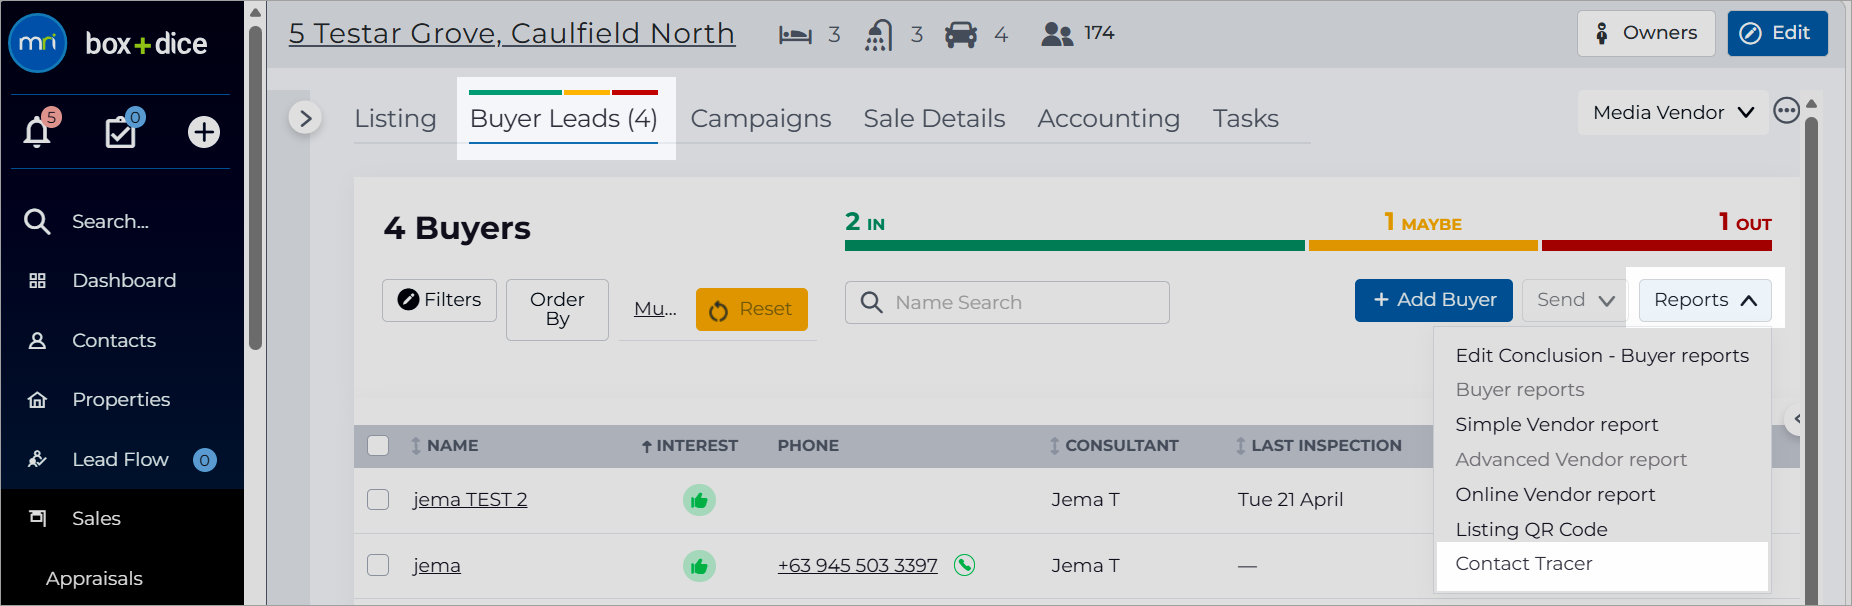
Task: Sort table by INTEREST column
Action: (689, 446)
